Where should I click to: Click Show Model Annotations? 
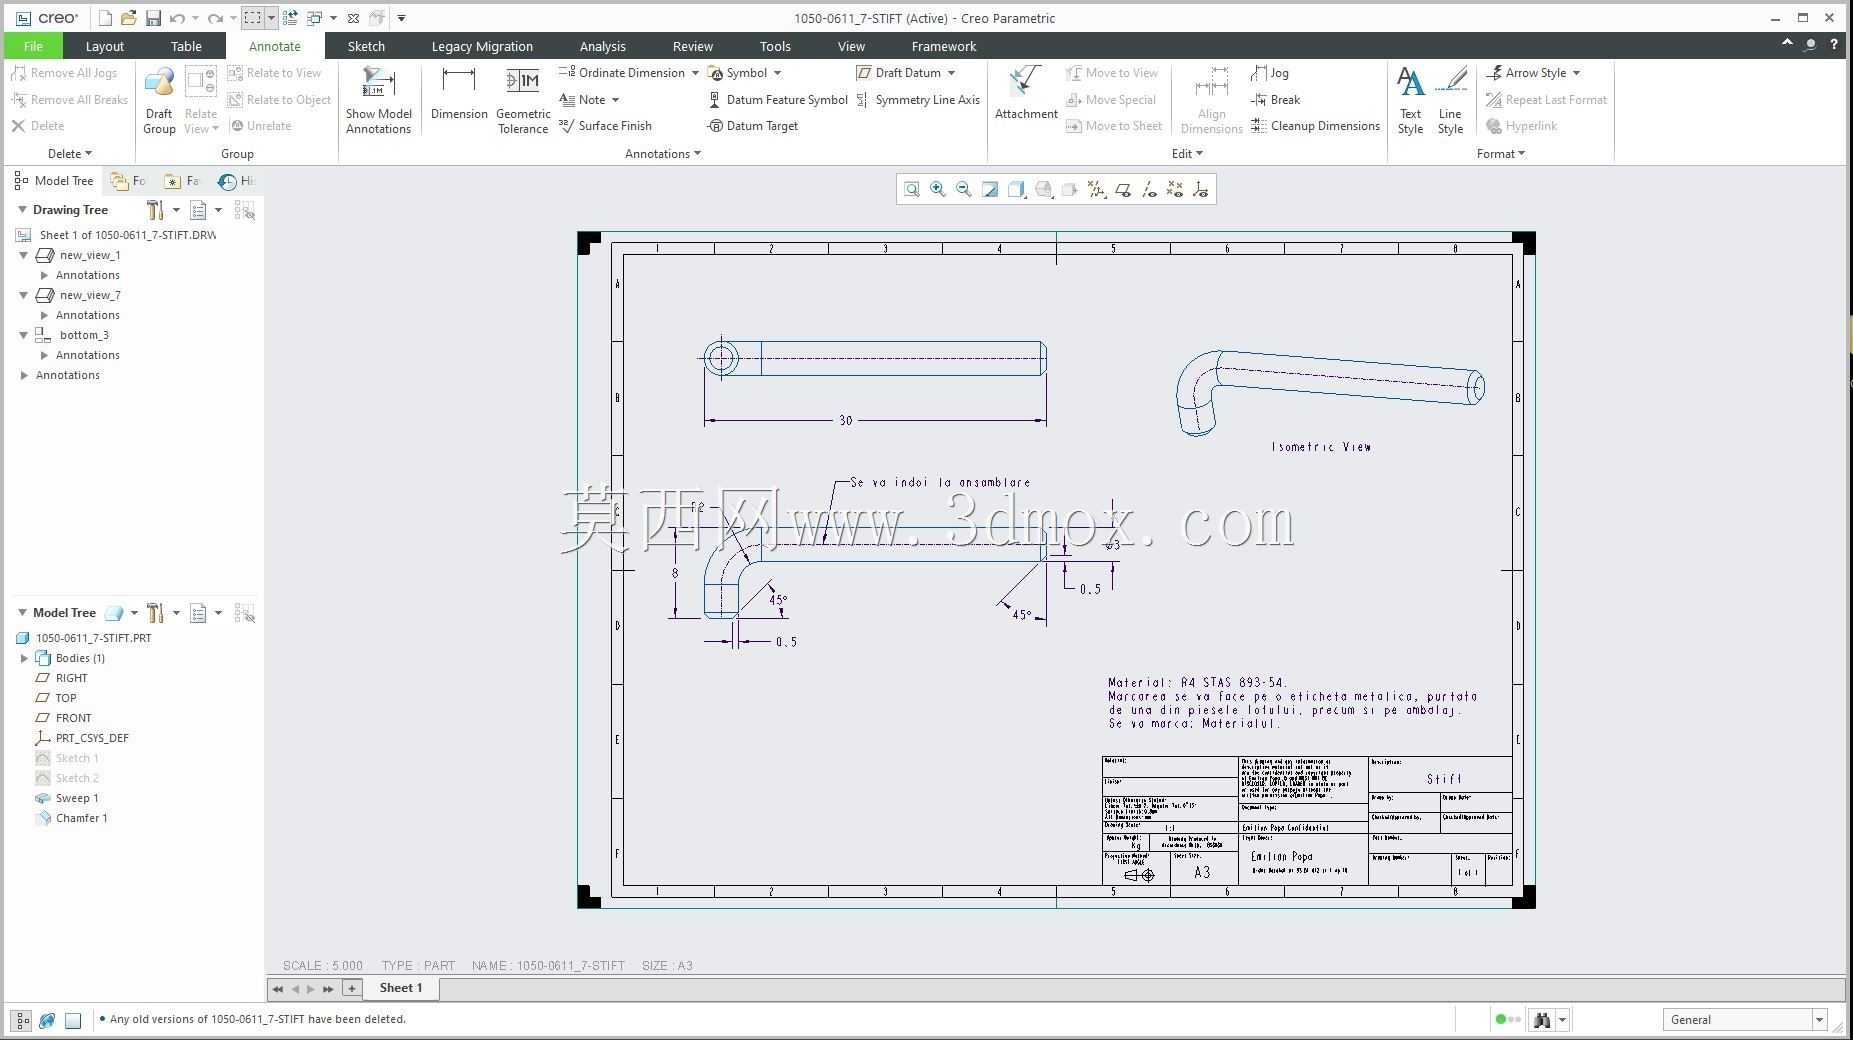coord(379,100)
